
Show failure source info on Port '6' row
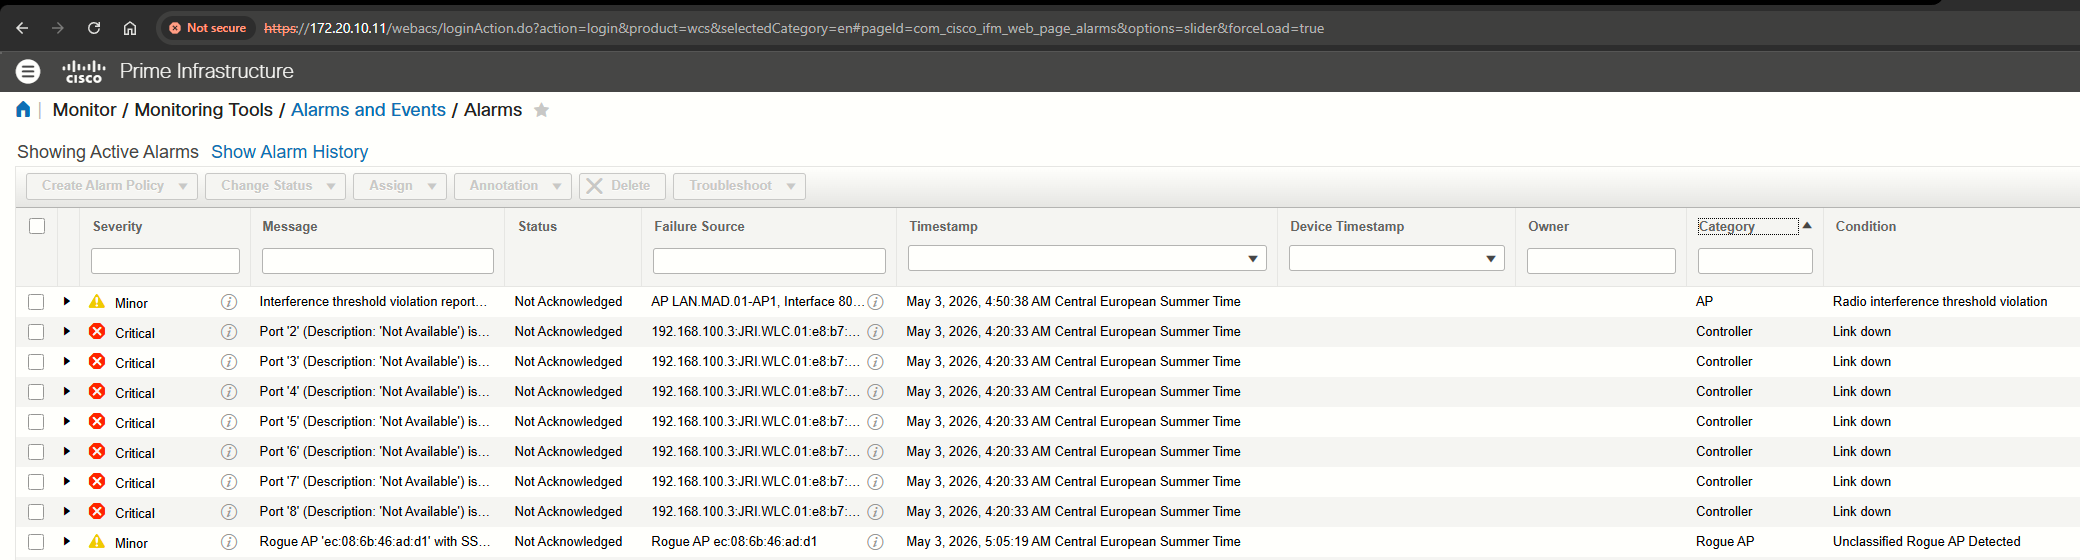pyautogui.click(x=875, y=452)
